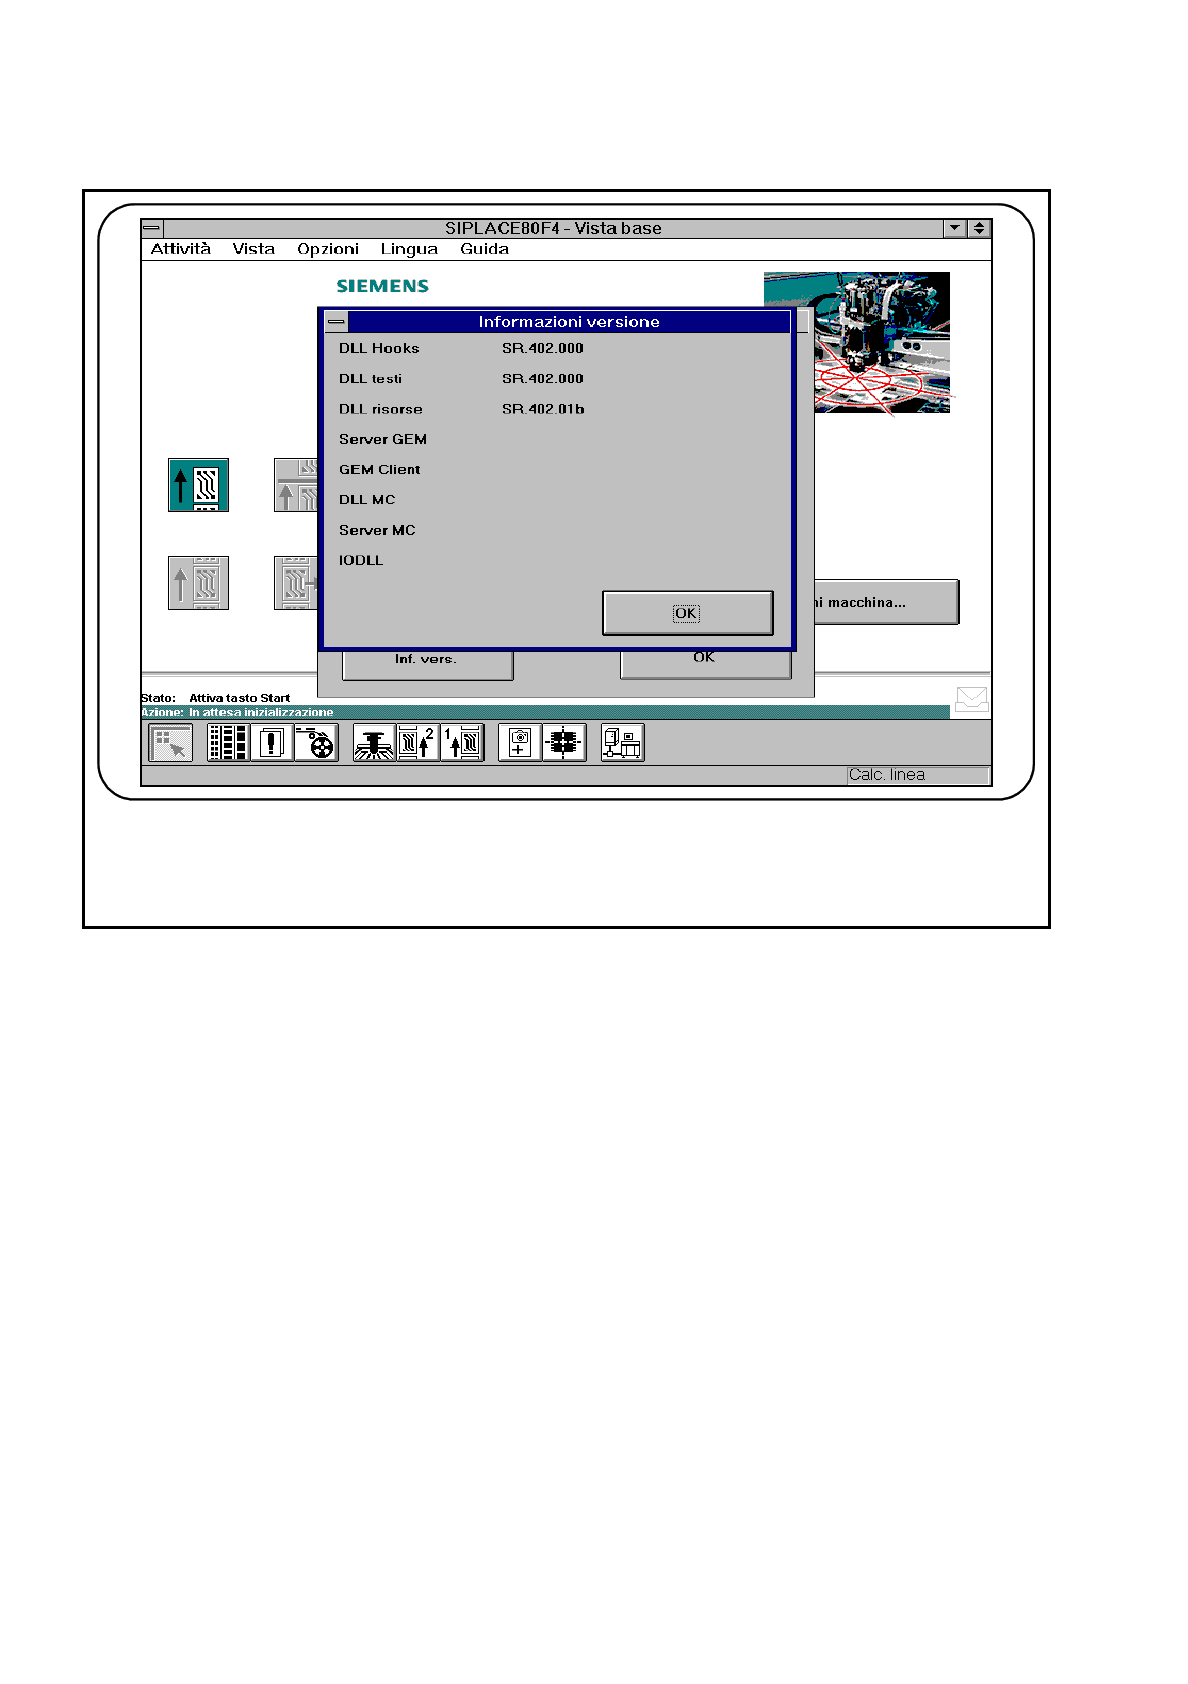Open Informazioni versione dialog system menu box
Viewport: 1188px width, 1684px height.
coord(336,322)
